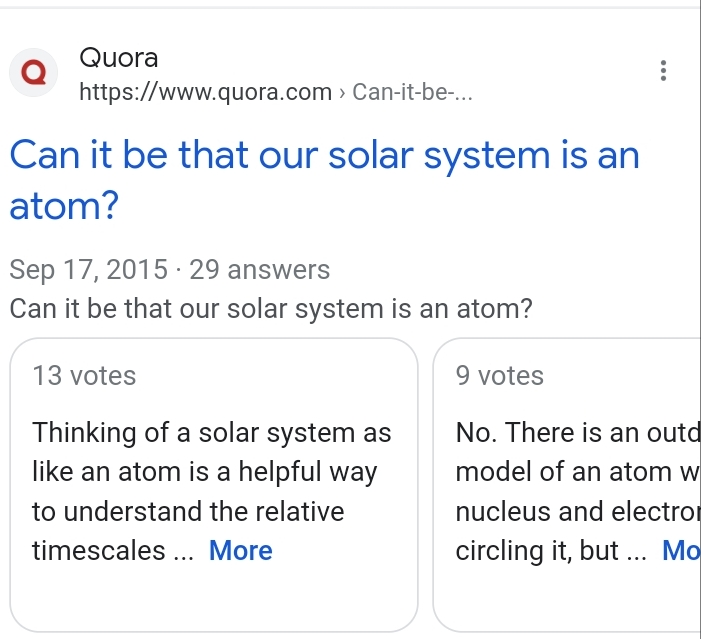
Task: Expand the 9 votes answer via More
Action: point(681,550)
